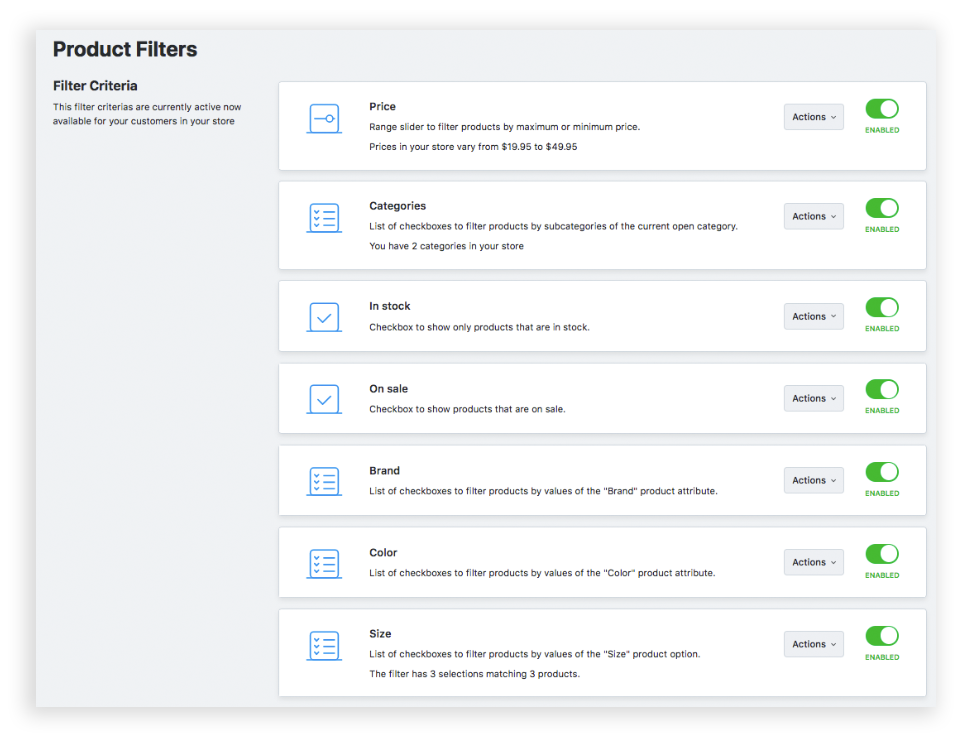Click the Size filter title
Screen dimensions: 967x742
[x=380, y=634]
